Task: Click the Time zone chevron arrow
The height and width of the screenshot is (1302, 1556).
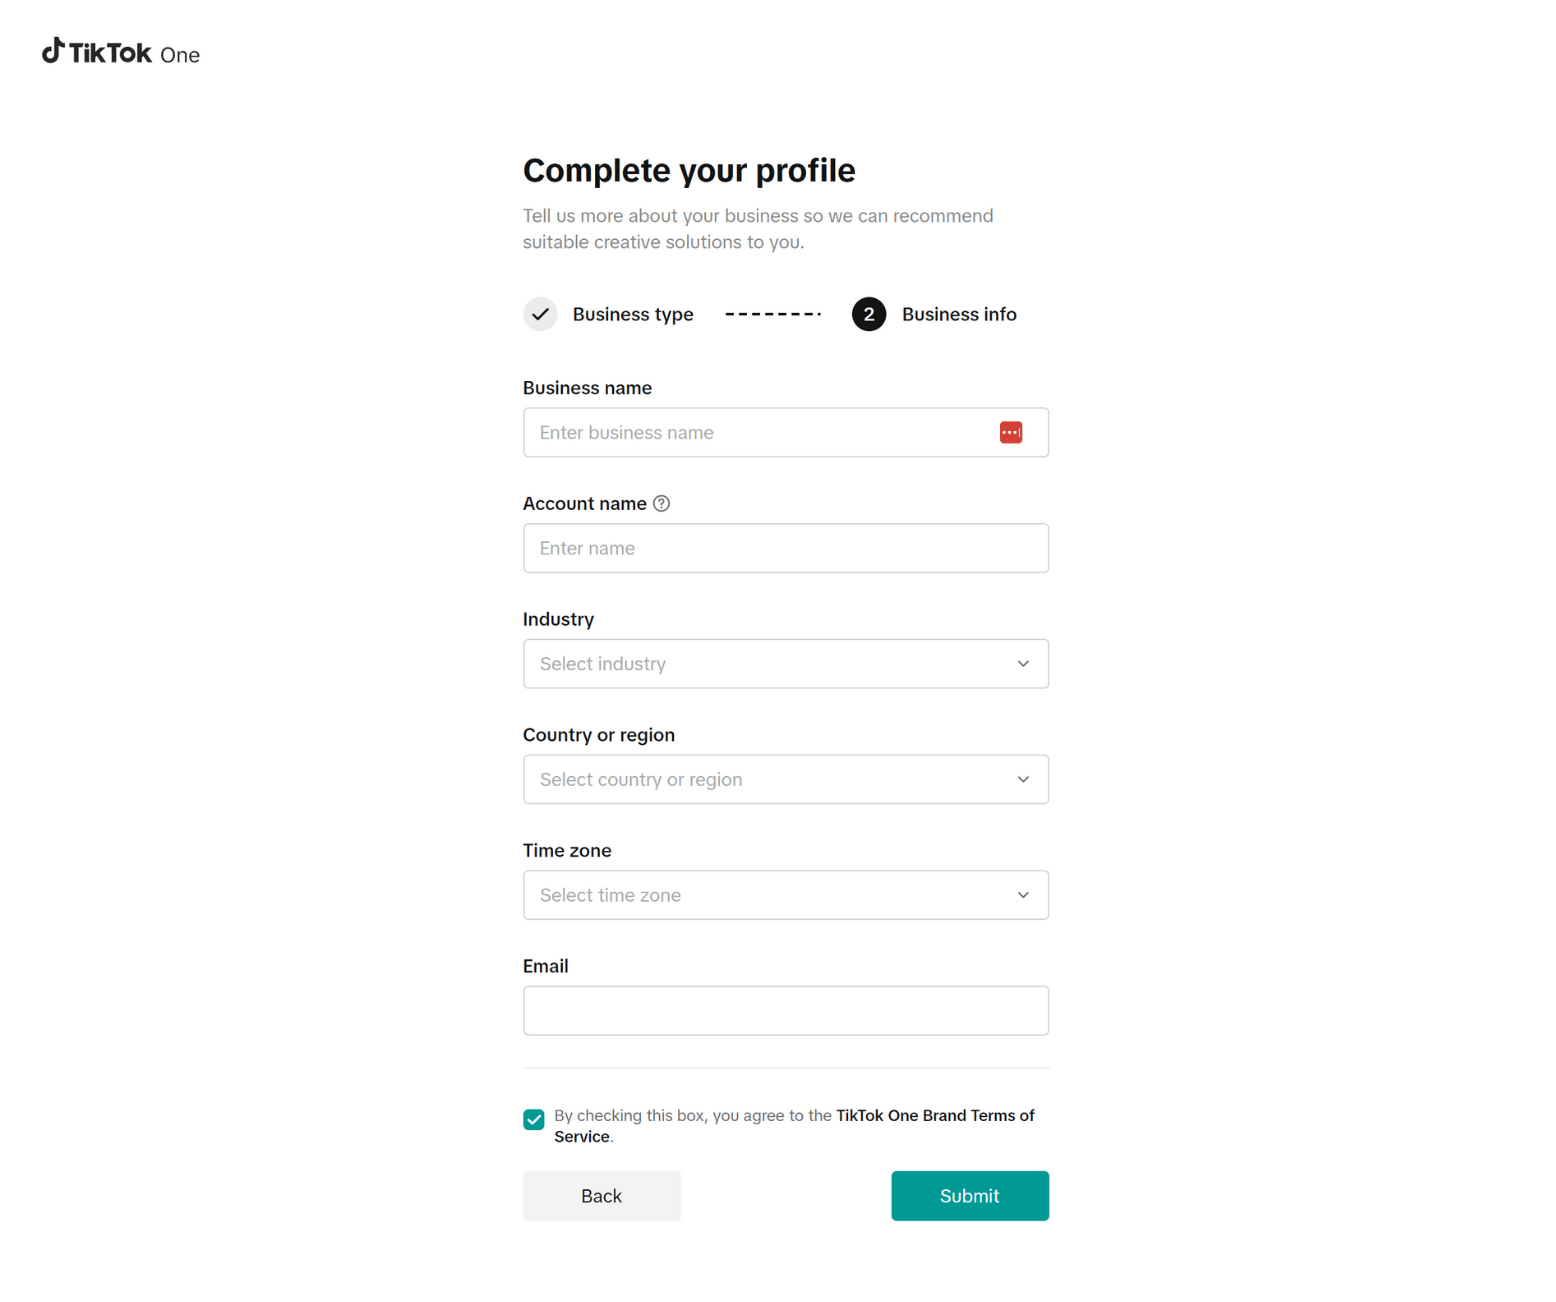Action: click(x=1022, y=895)
